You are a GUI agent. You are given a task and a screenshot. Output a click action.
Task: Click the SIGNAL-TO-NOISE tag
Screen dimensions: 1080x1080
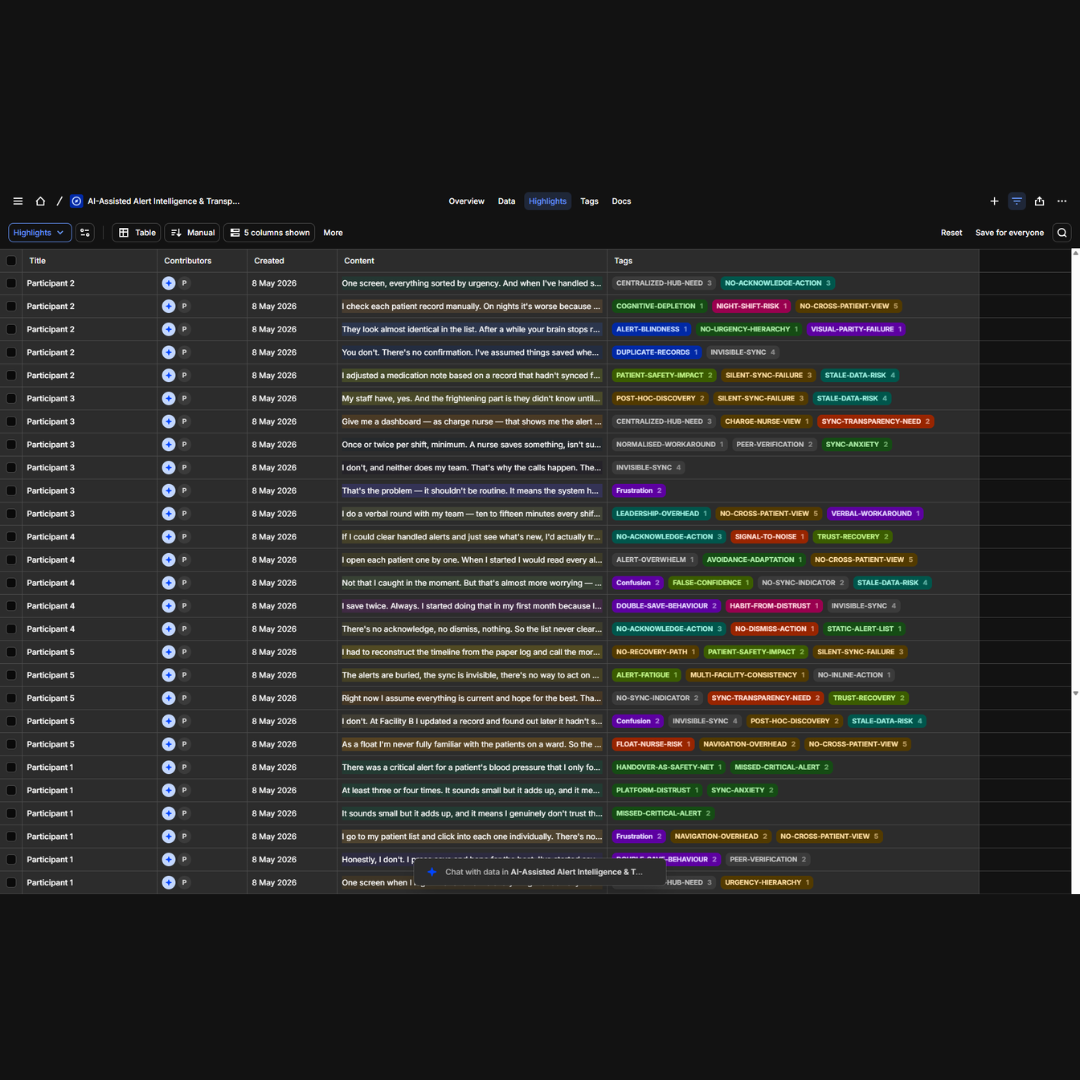point(769,537)
